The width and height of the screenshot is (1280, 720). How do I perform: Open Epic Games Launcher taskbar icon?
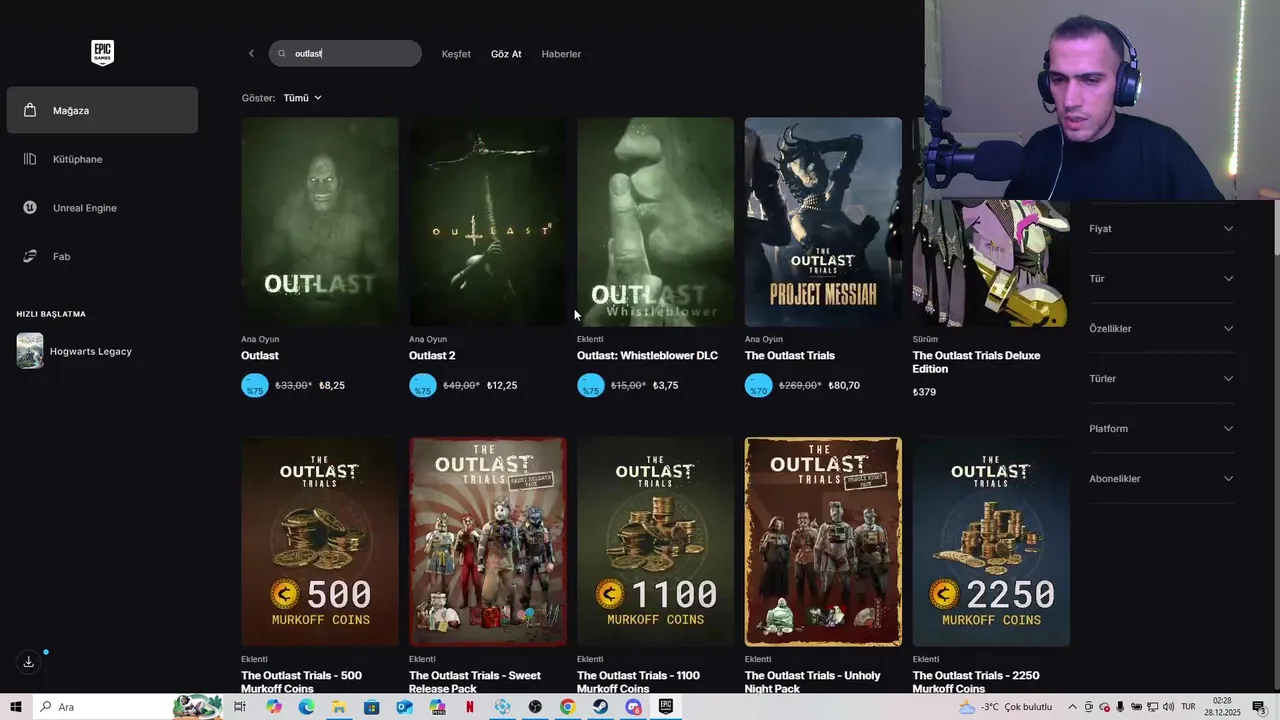666,707
